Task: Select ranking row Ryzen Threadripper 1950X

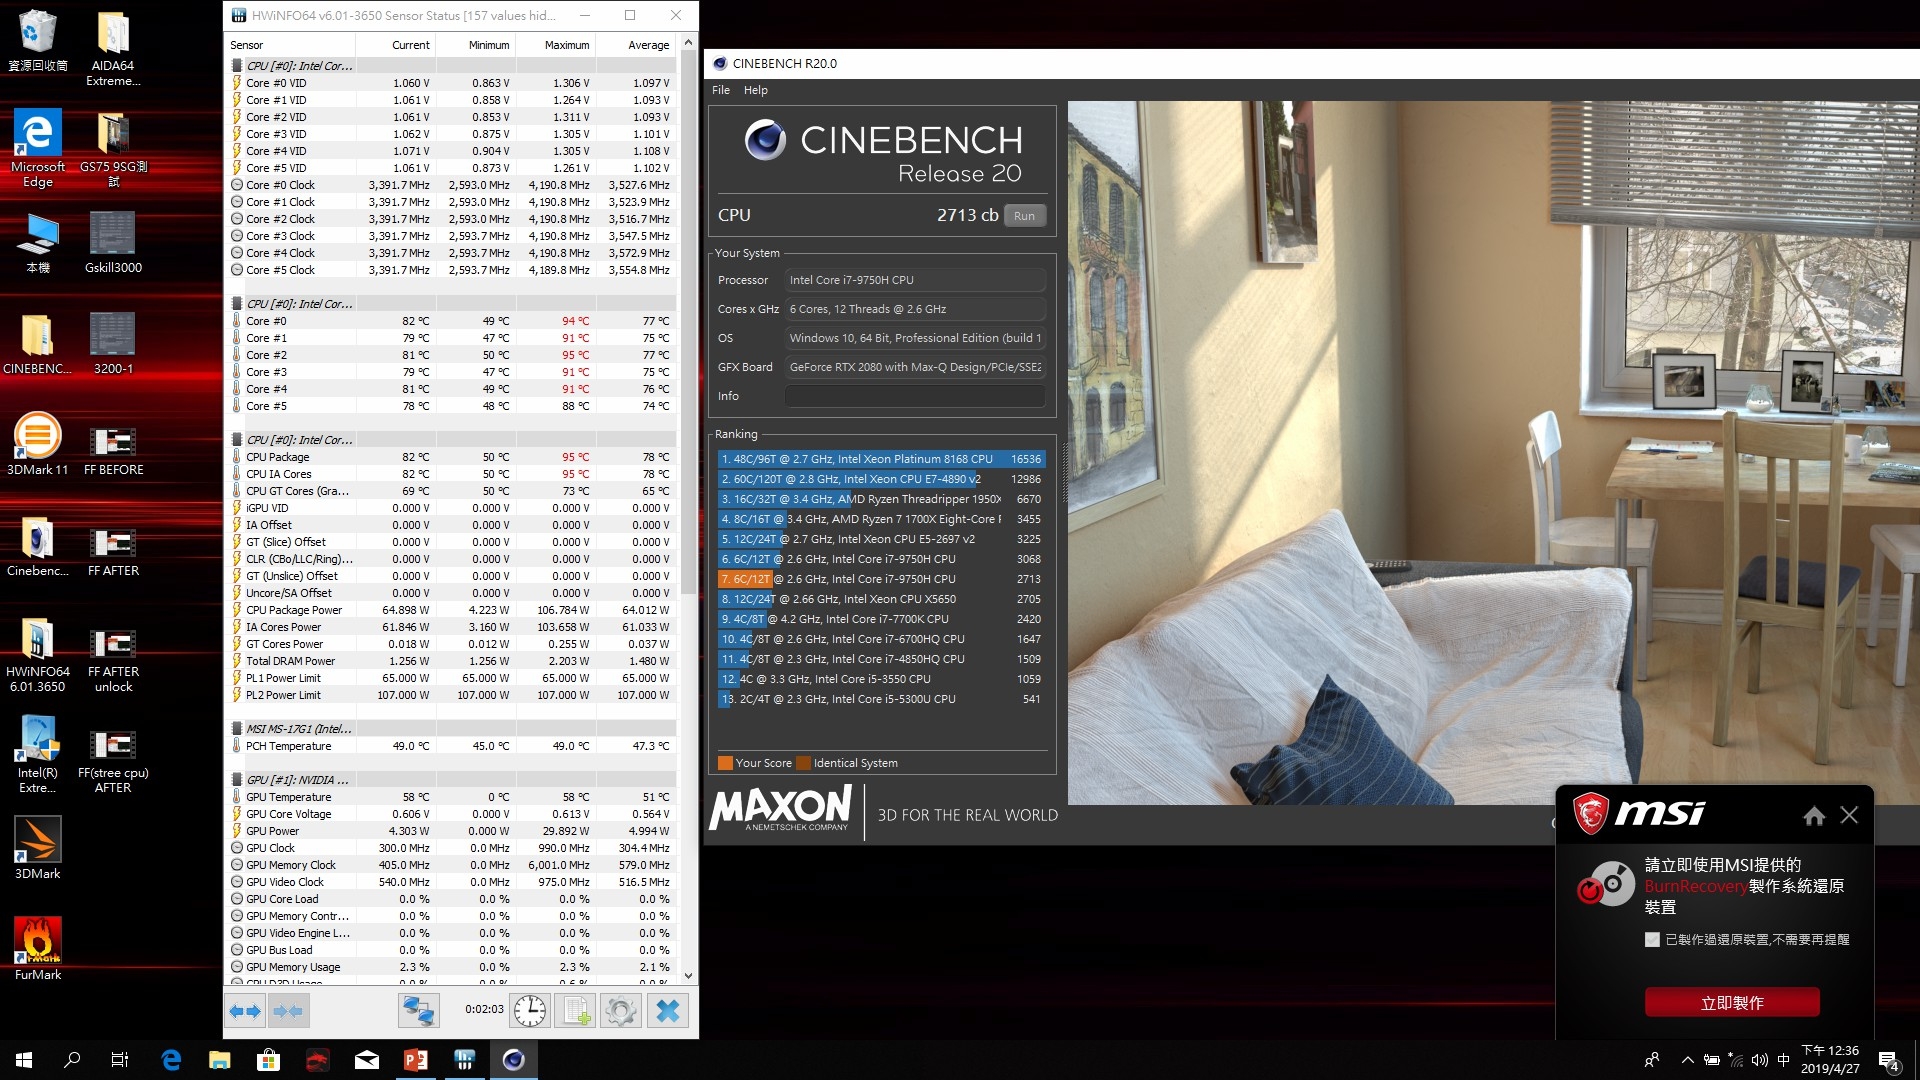Action: pos(881,499)
